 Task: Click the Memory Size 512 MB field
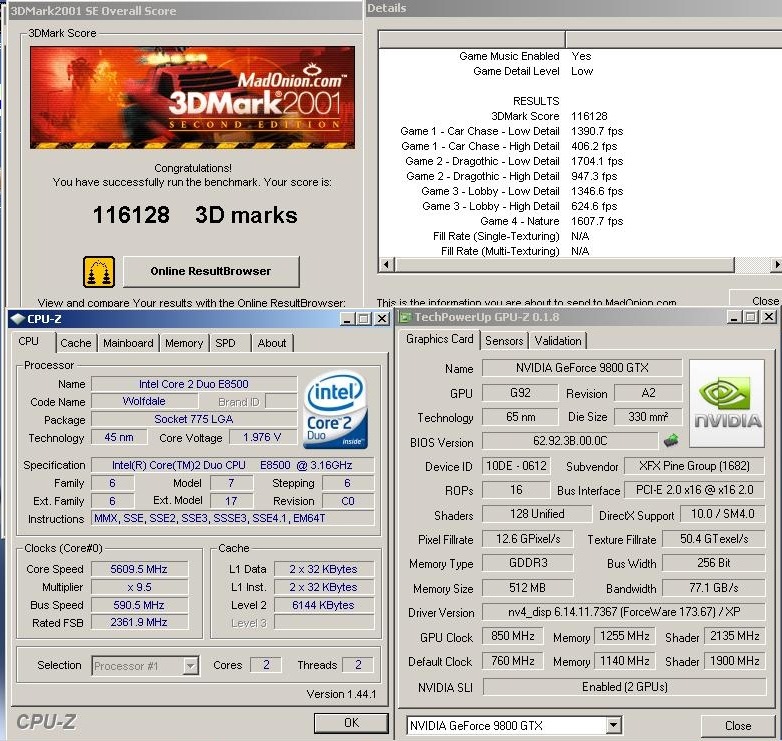click(528, 587)
